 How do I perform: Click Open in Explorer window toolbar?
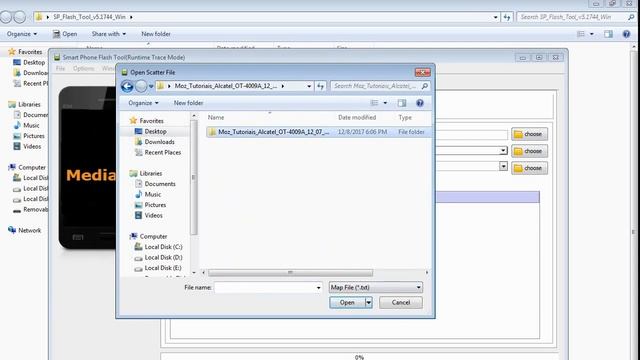[65, 34]
